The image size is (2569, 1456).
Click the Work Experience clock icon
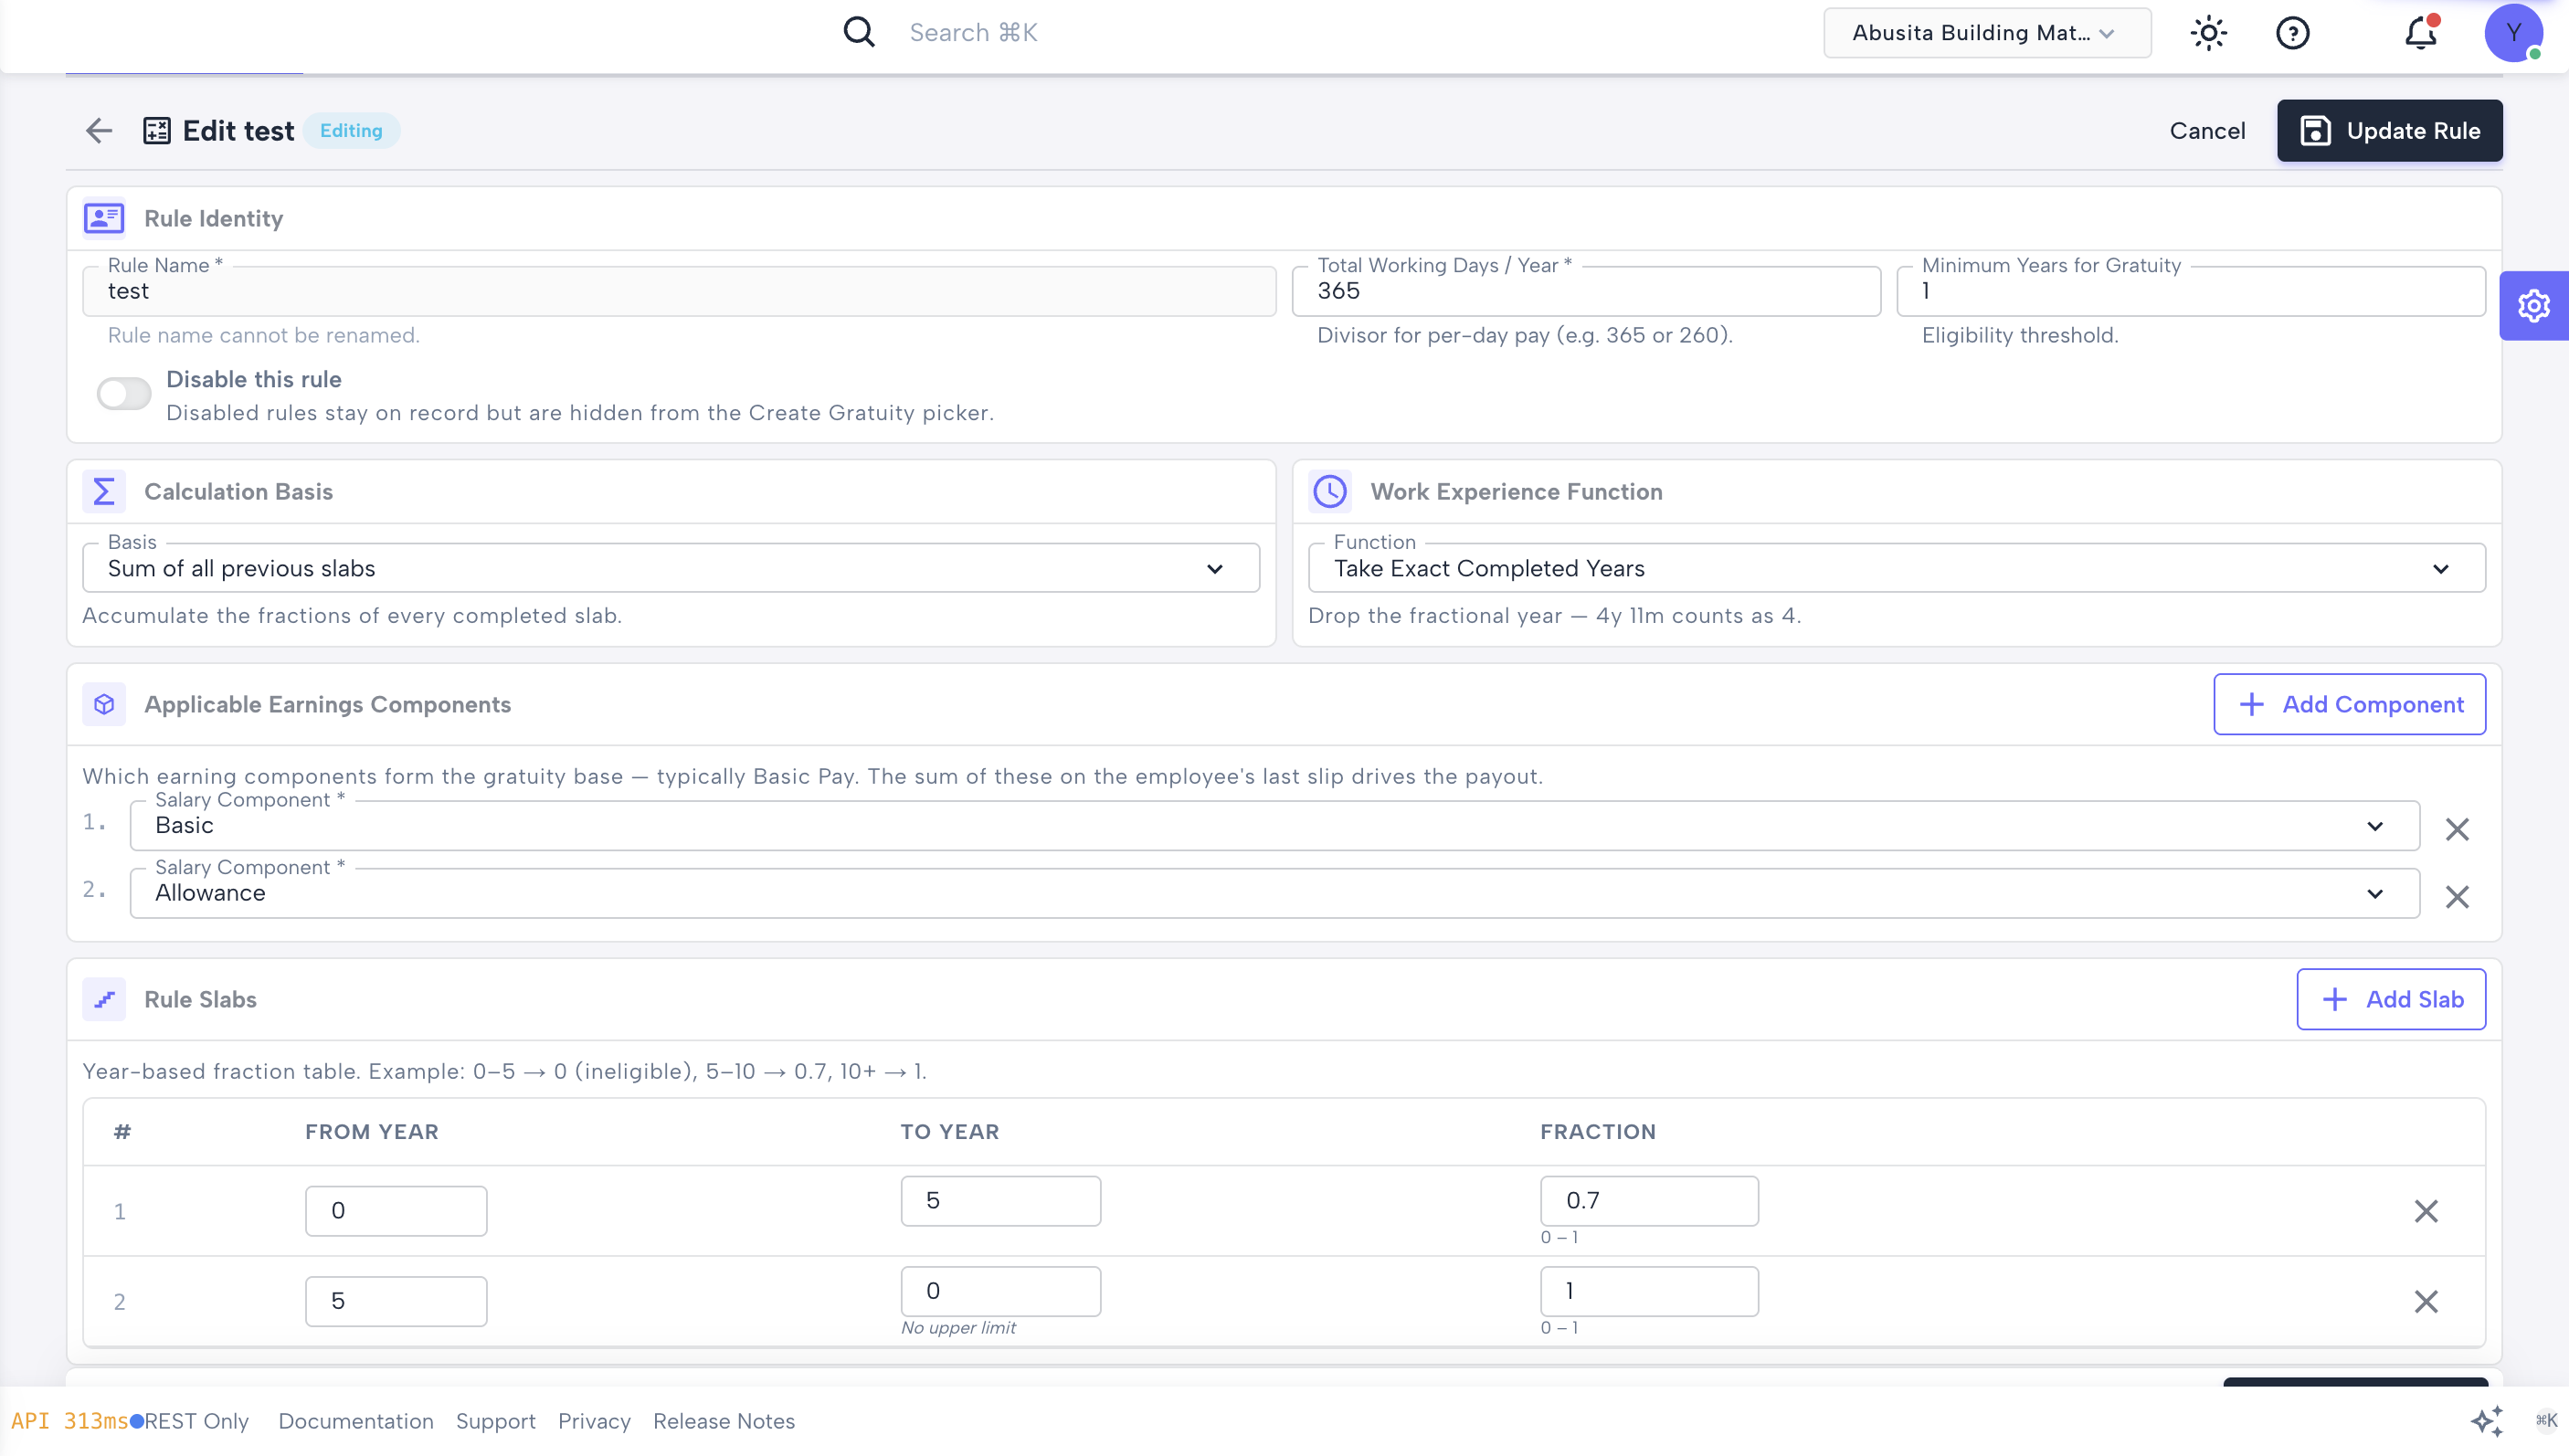pos(1329,491)
